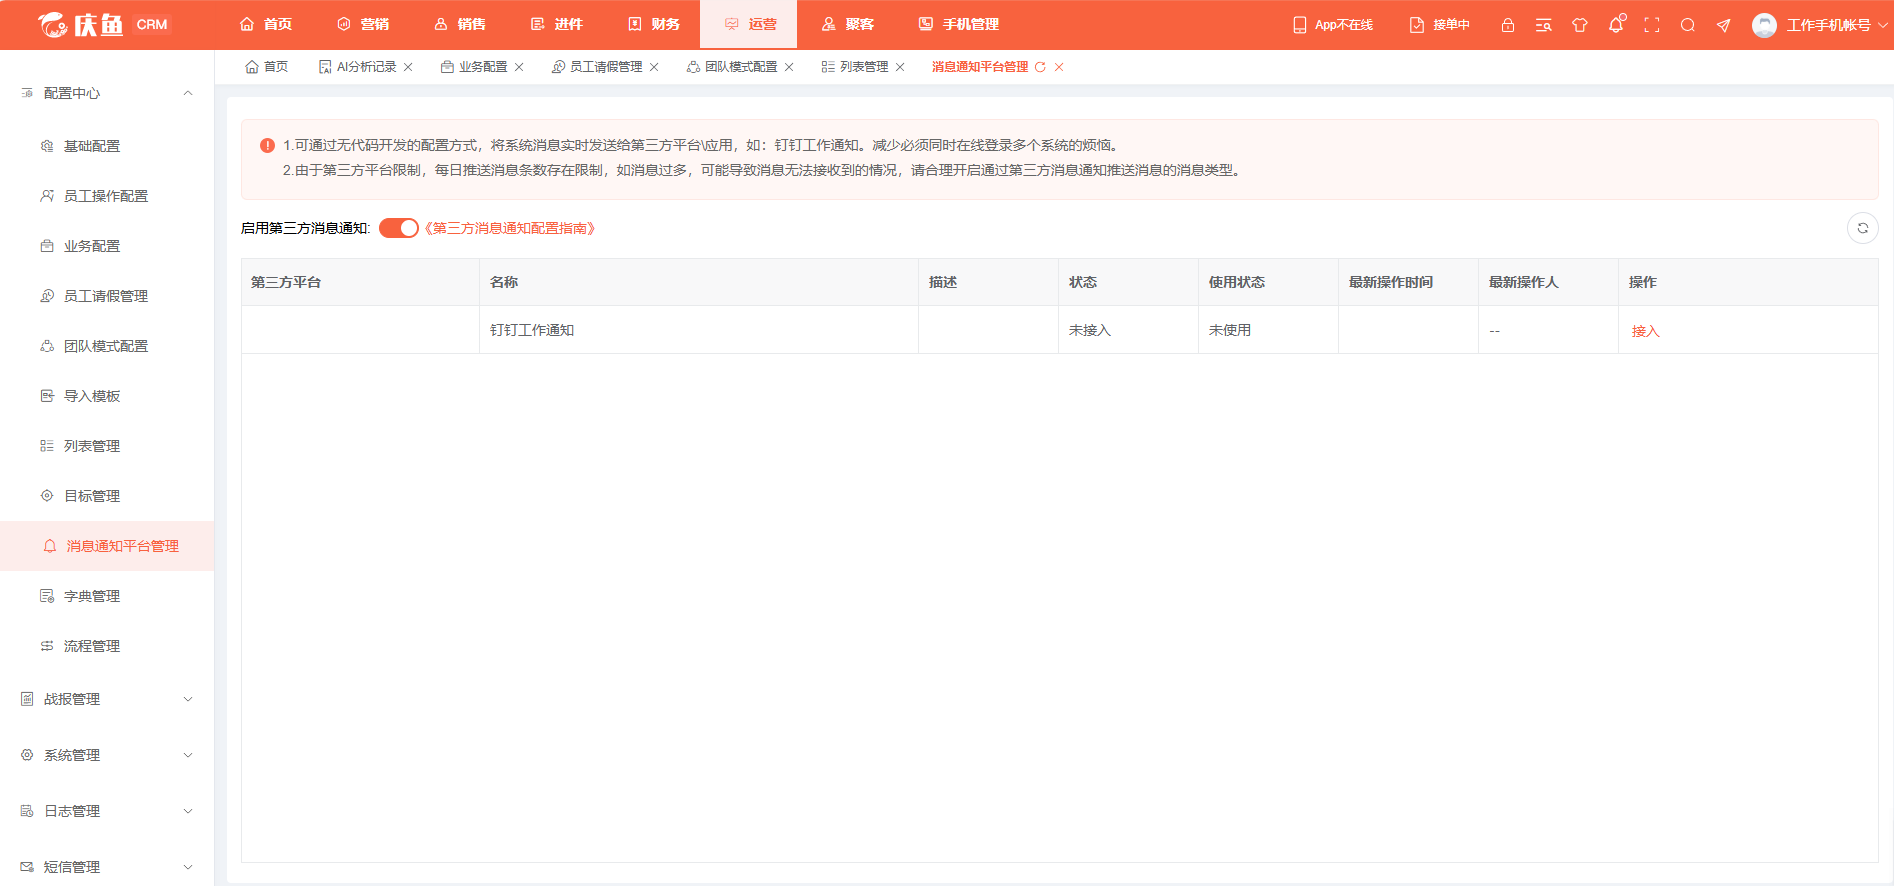Open 目标管理 in sidebar
This screenshot has height=886, width=1894.
coord(107,496)
